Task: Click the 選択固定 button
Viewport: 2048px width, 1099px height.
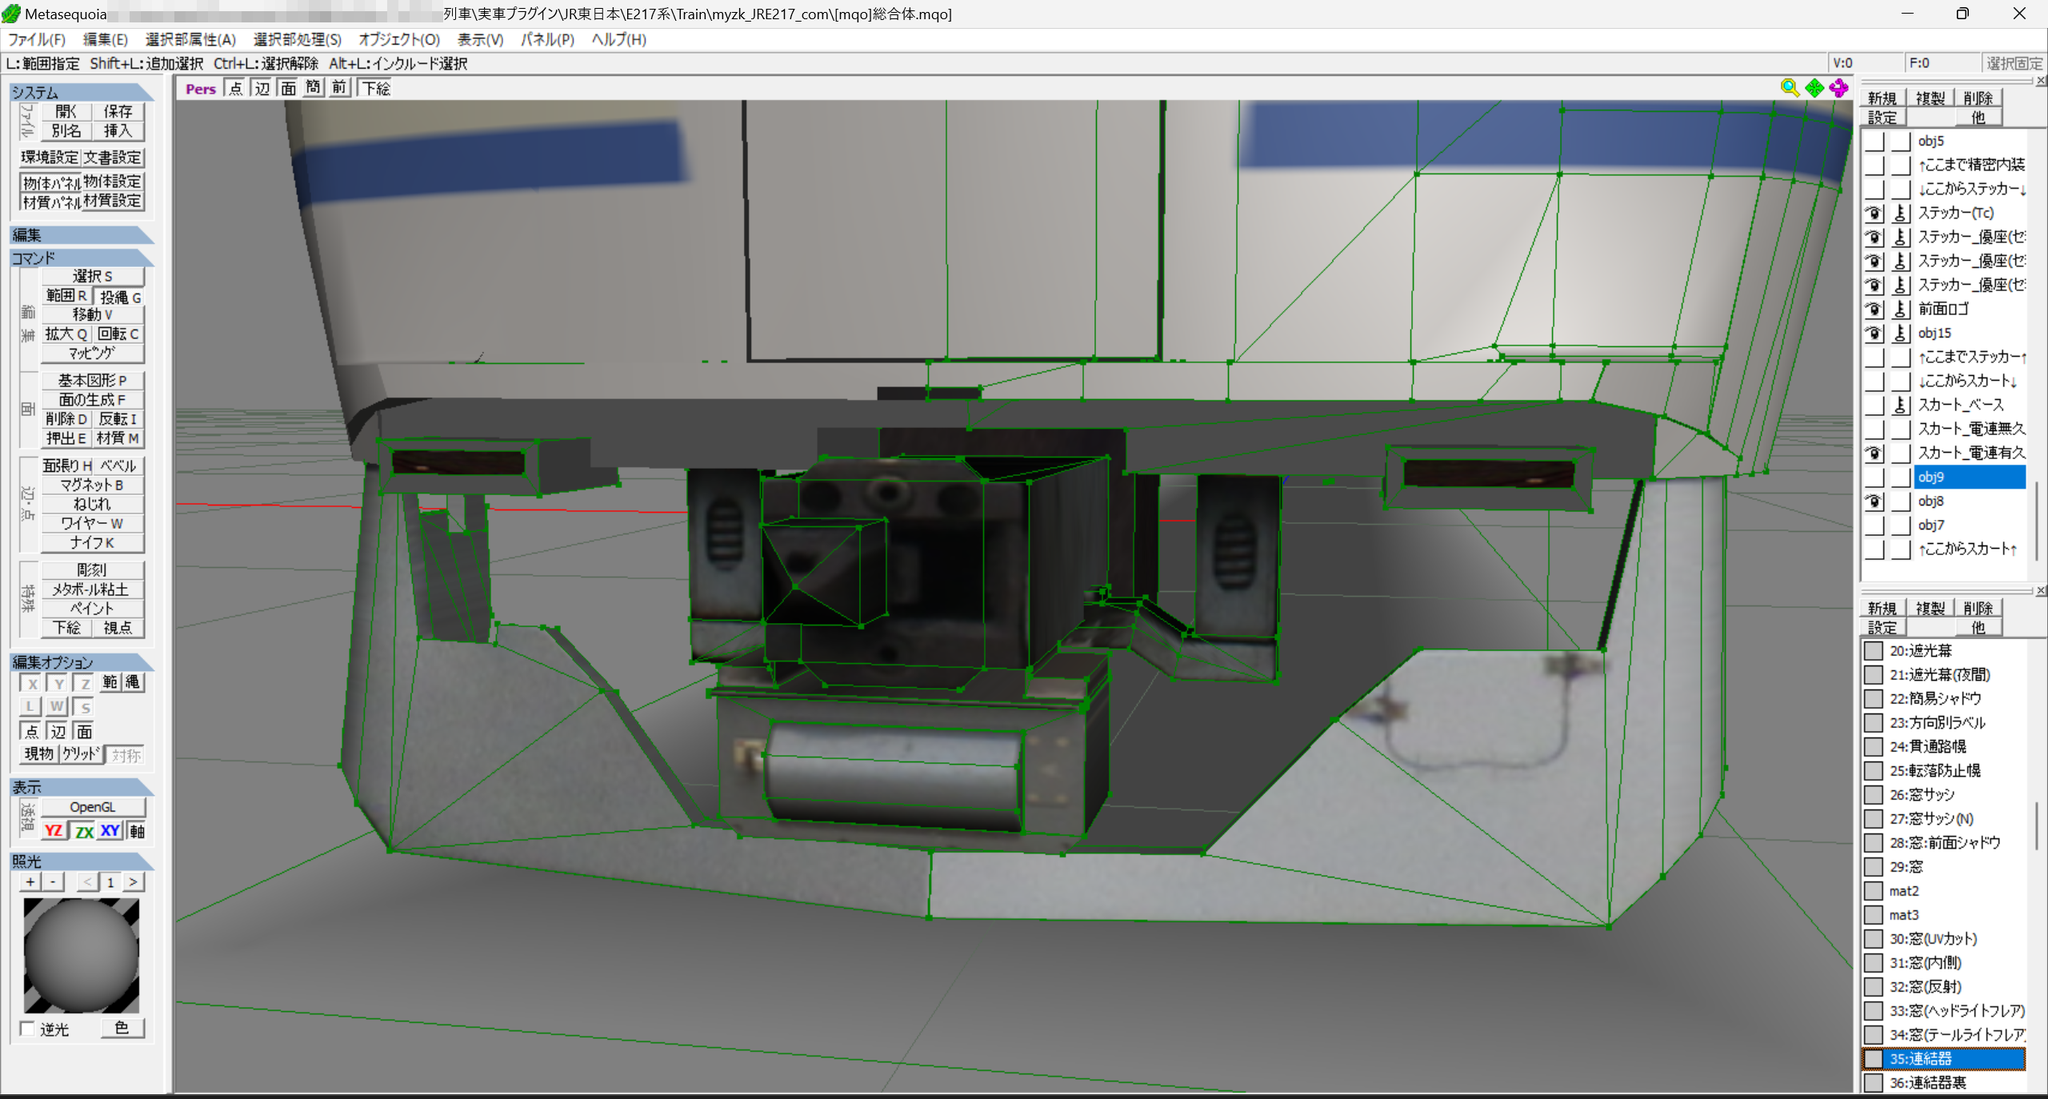Action: point(2013,63)
